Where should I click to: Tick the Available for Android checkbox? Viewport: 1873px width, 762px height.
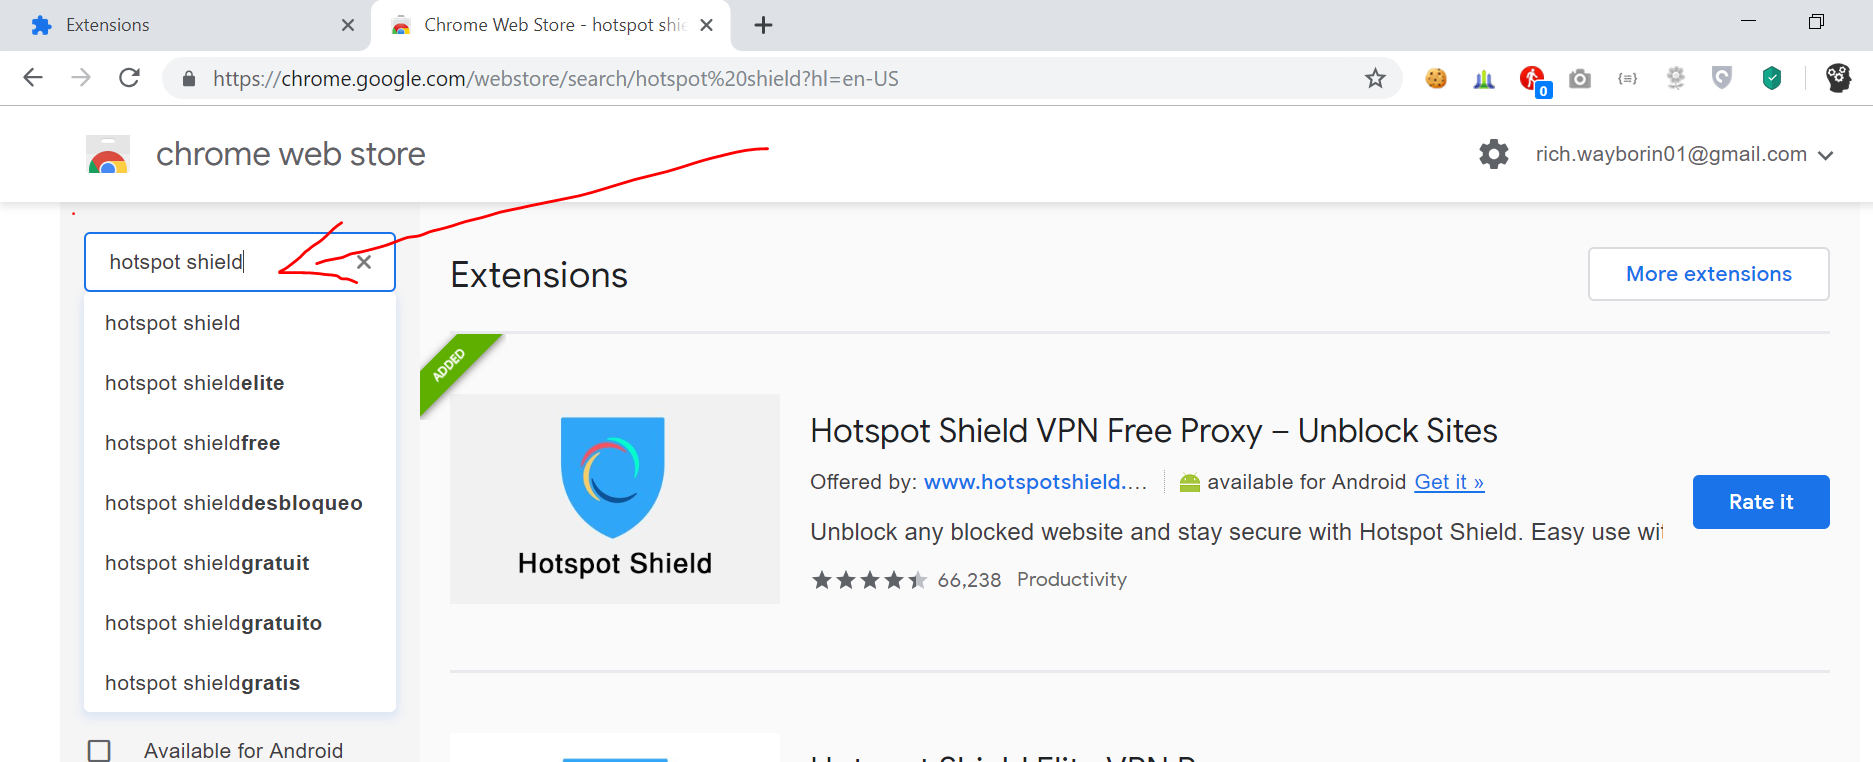(99, 750)
